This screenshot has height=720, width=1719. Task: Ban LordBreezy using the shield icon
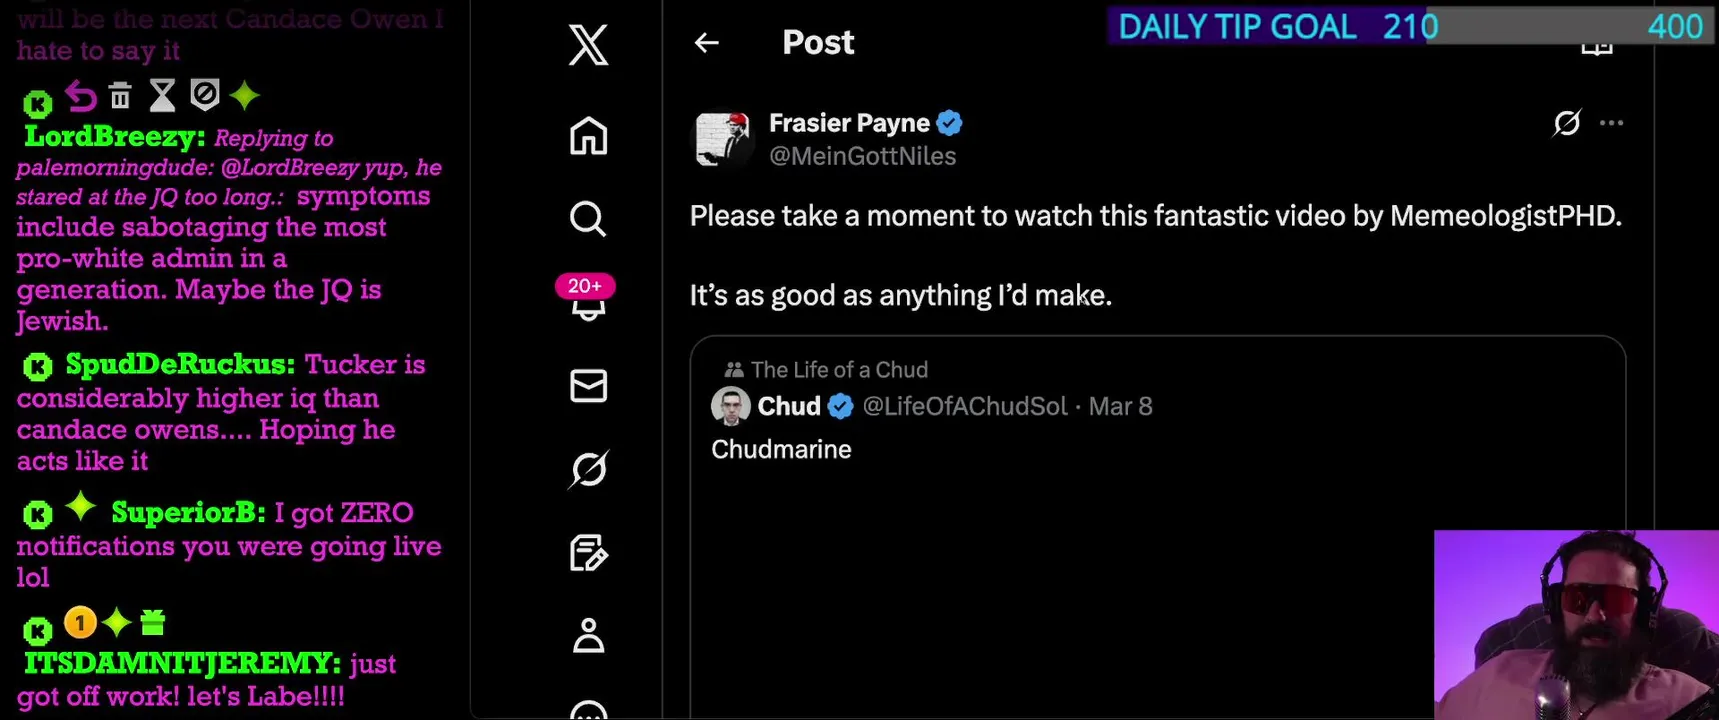point(204,95)
